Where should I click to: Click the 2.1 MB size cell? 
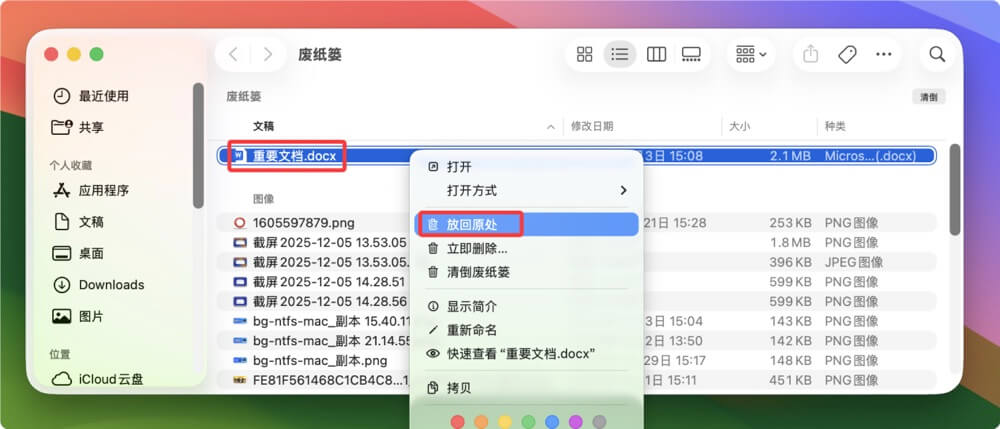(x=790, y=156)
